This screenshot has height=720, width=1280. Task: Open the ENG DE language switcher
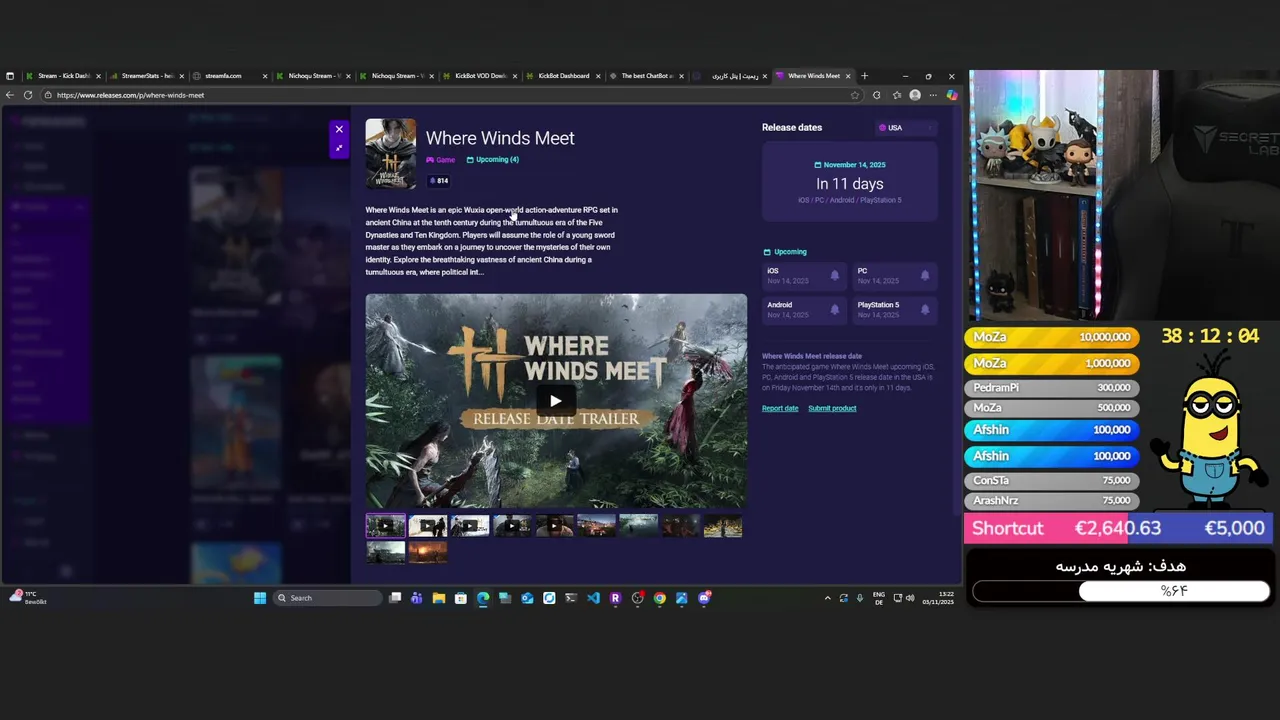click(879, 598)
